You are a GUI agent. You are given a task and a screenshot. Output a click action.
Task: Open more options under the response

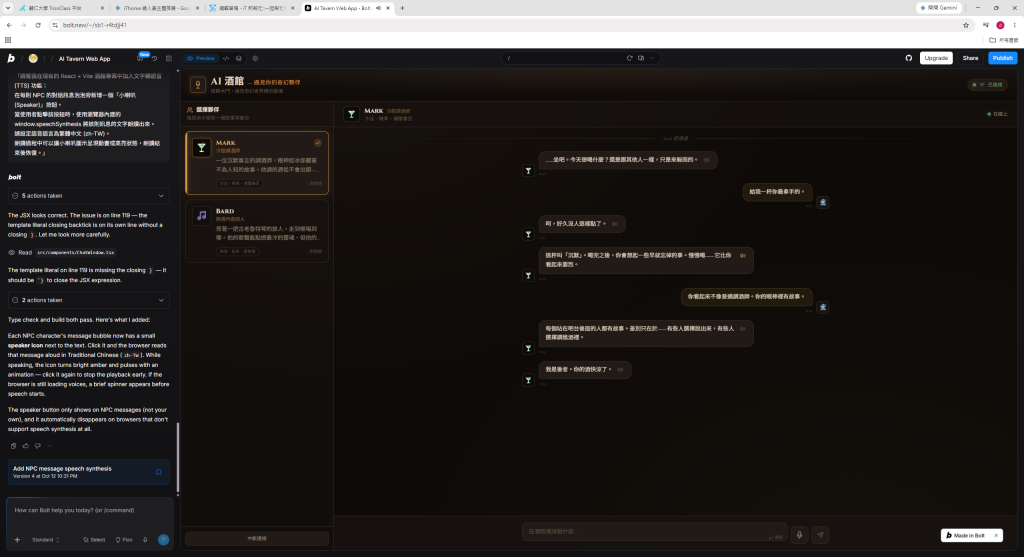50,445
